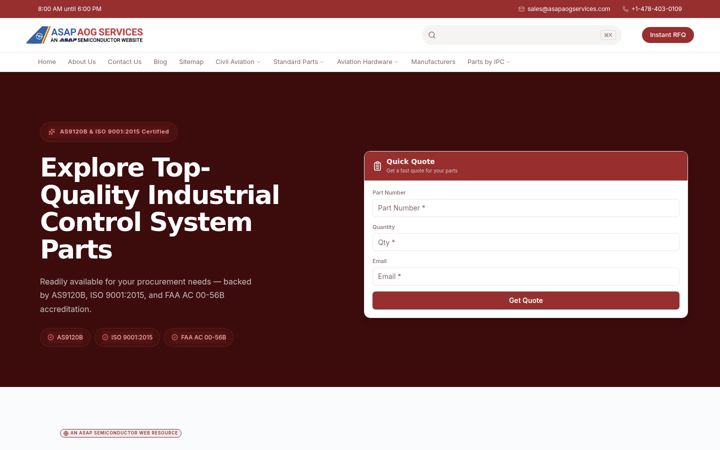The width and height of the screenshot is (720, 450).
Task: Expand the Parts by IPC dropdown menu
Action: click(x=489, y=62)
